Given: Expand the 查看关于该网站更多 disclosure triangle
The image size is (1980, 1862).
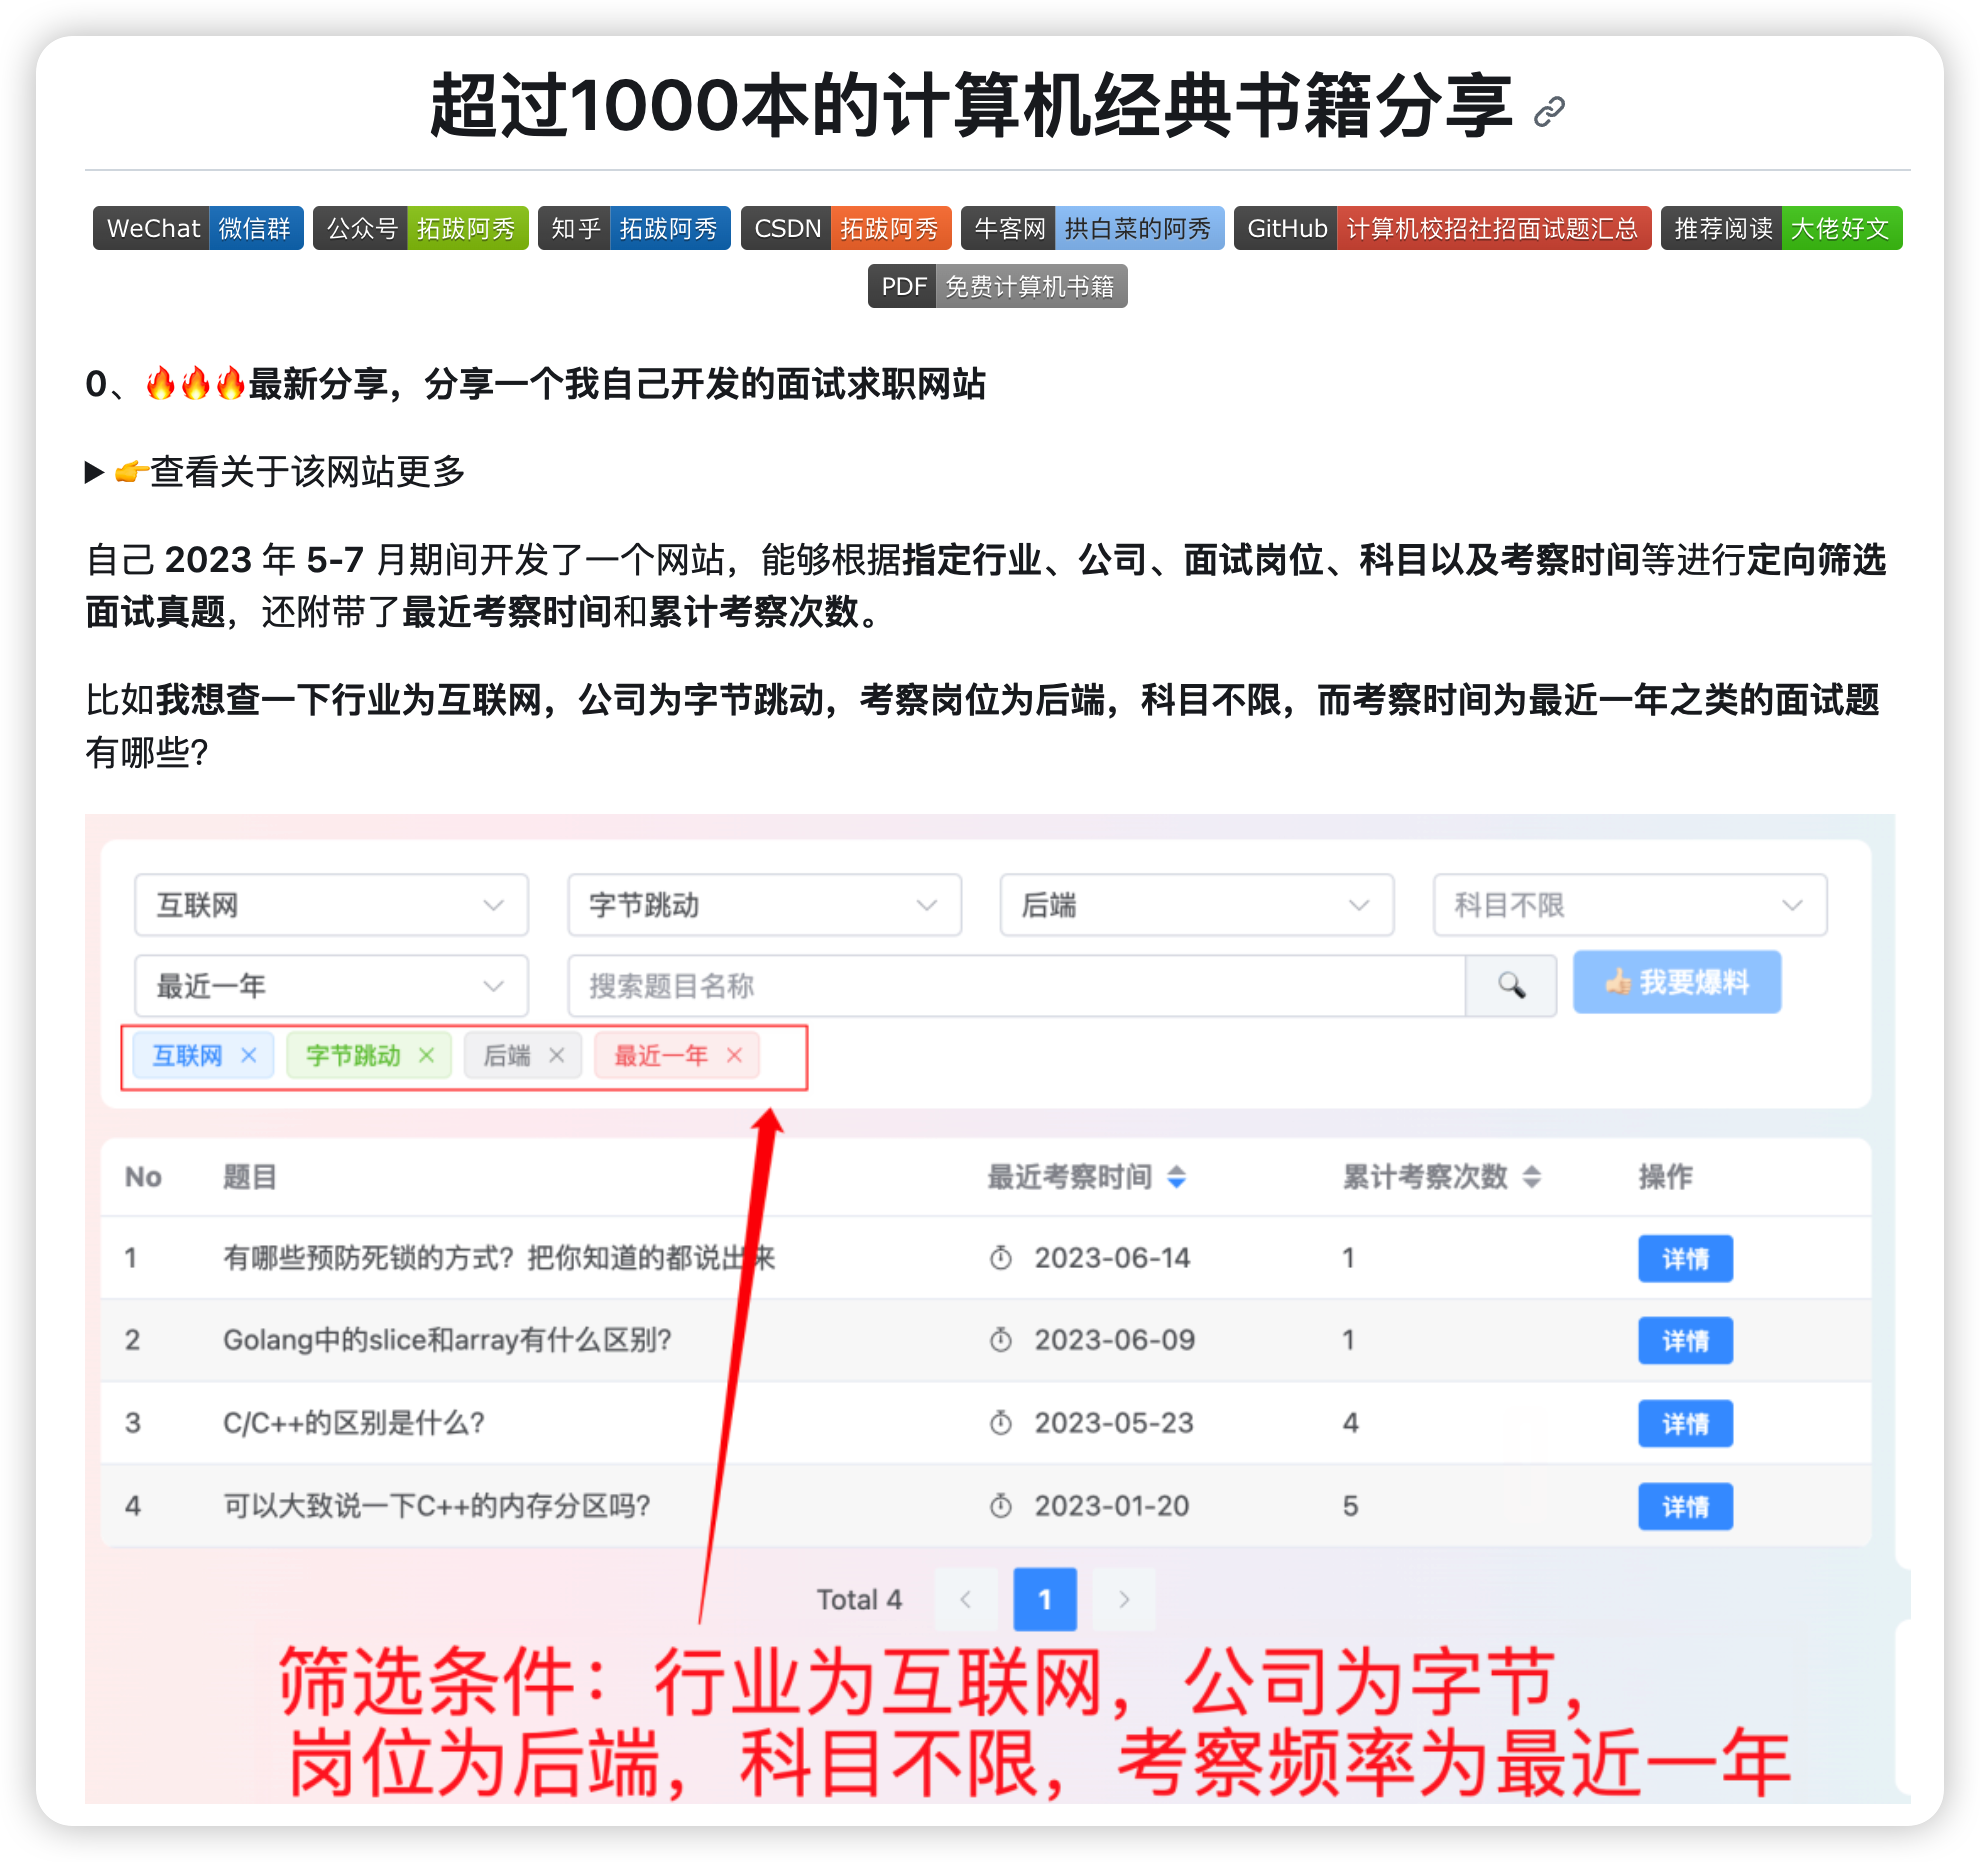Looking at the screenshot, I should click(x=95, y=472).
